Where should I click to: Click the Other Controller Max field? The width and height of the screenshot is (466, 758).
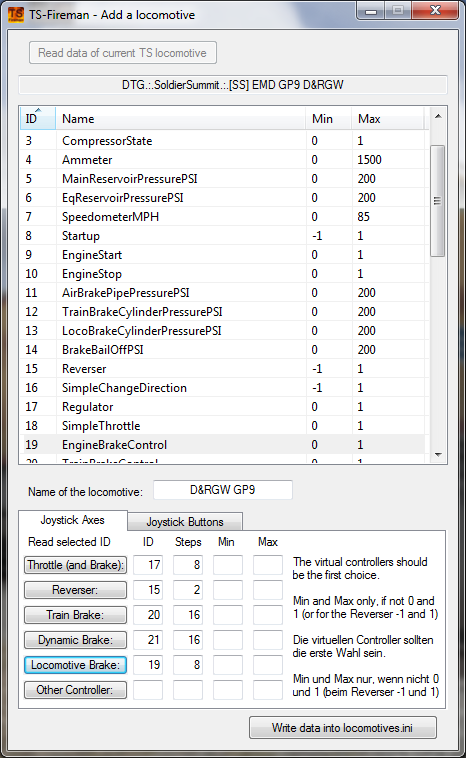tap(268, 690)
